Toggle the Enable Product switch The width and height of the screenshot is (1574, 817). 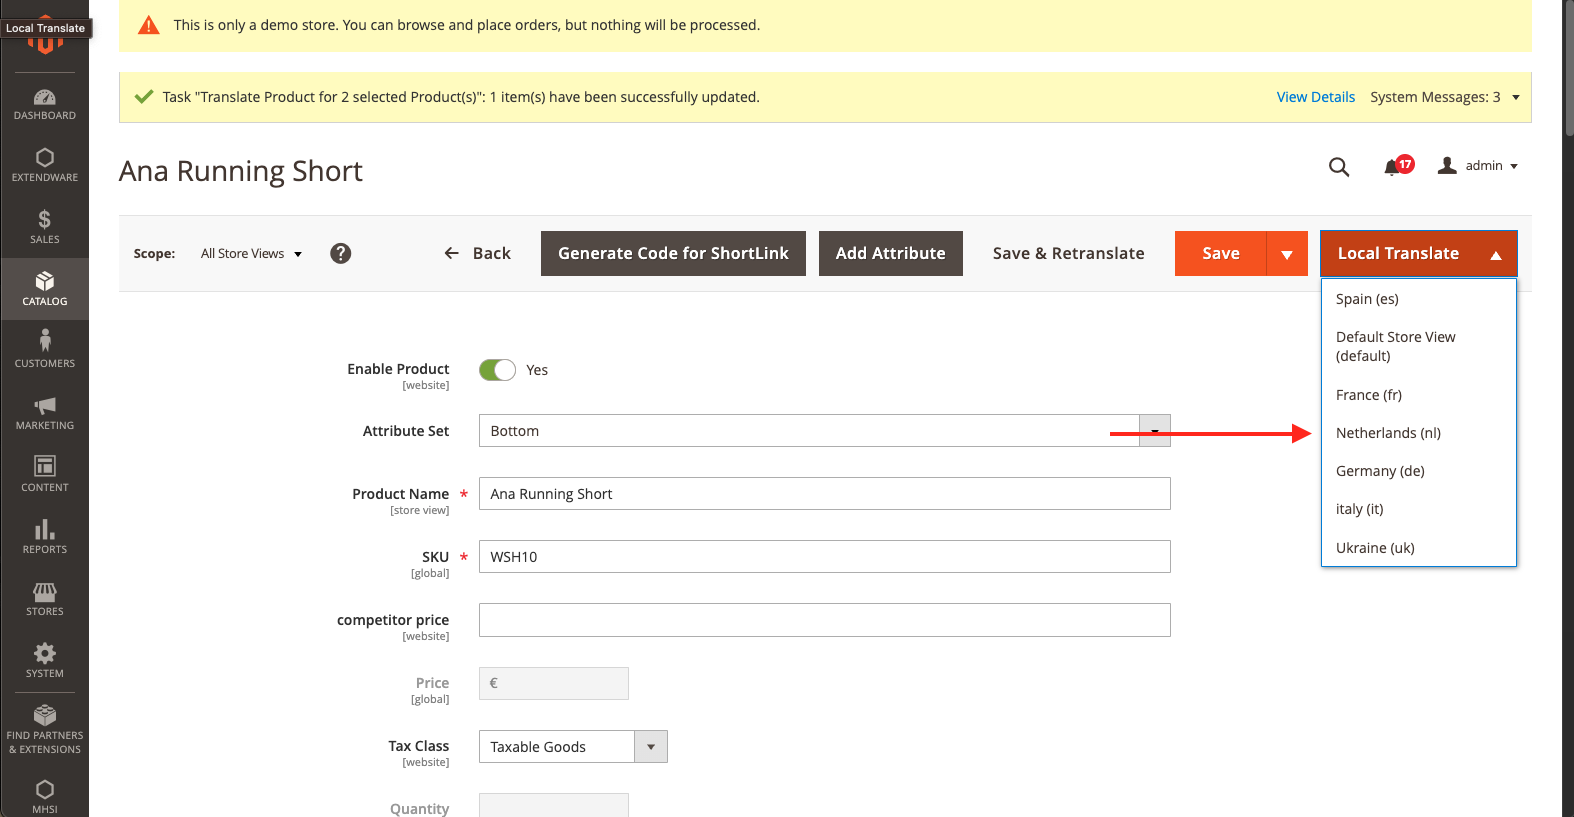[497, 370]
